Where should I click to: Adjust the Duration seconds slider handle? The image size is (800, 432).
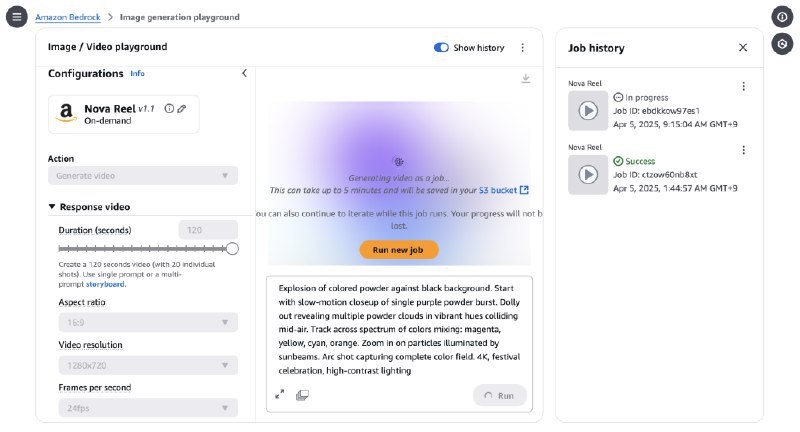click(232, 249)
